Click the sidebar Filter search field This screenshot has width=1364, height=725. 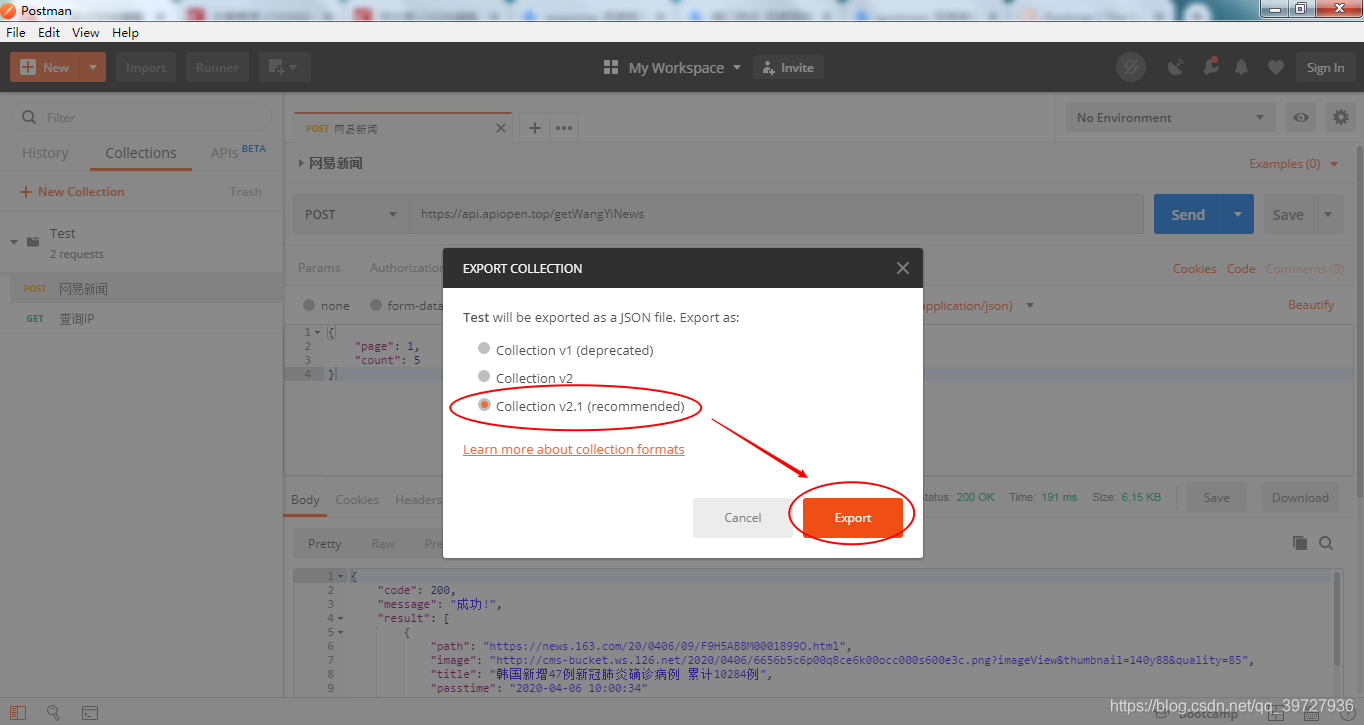click(141, 117)
